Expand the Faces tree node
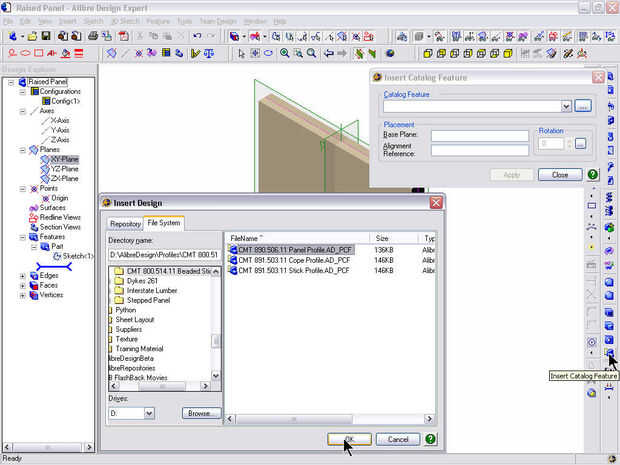The width and height of the screenshot is (620, 465). pos(23,285)
